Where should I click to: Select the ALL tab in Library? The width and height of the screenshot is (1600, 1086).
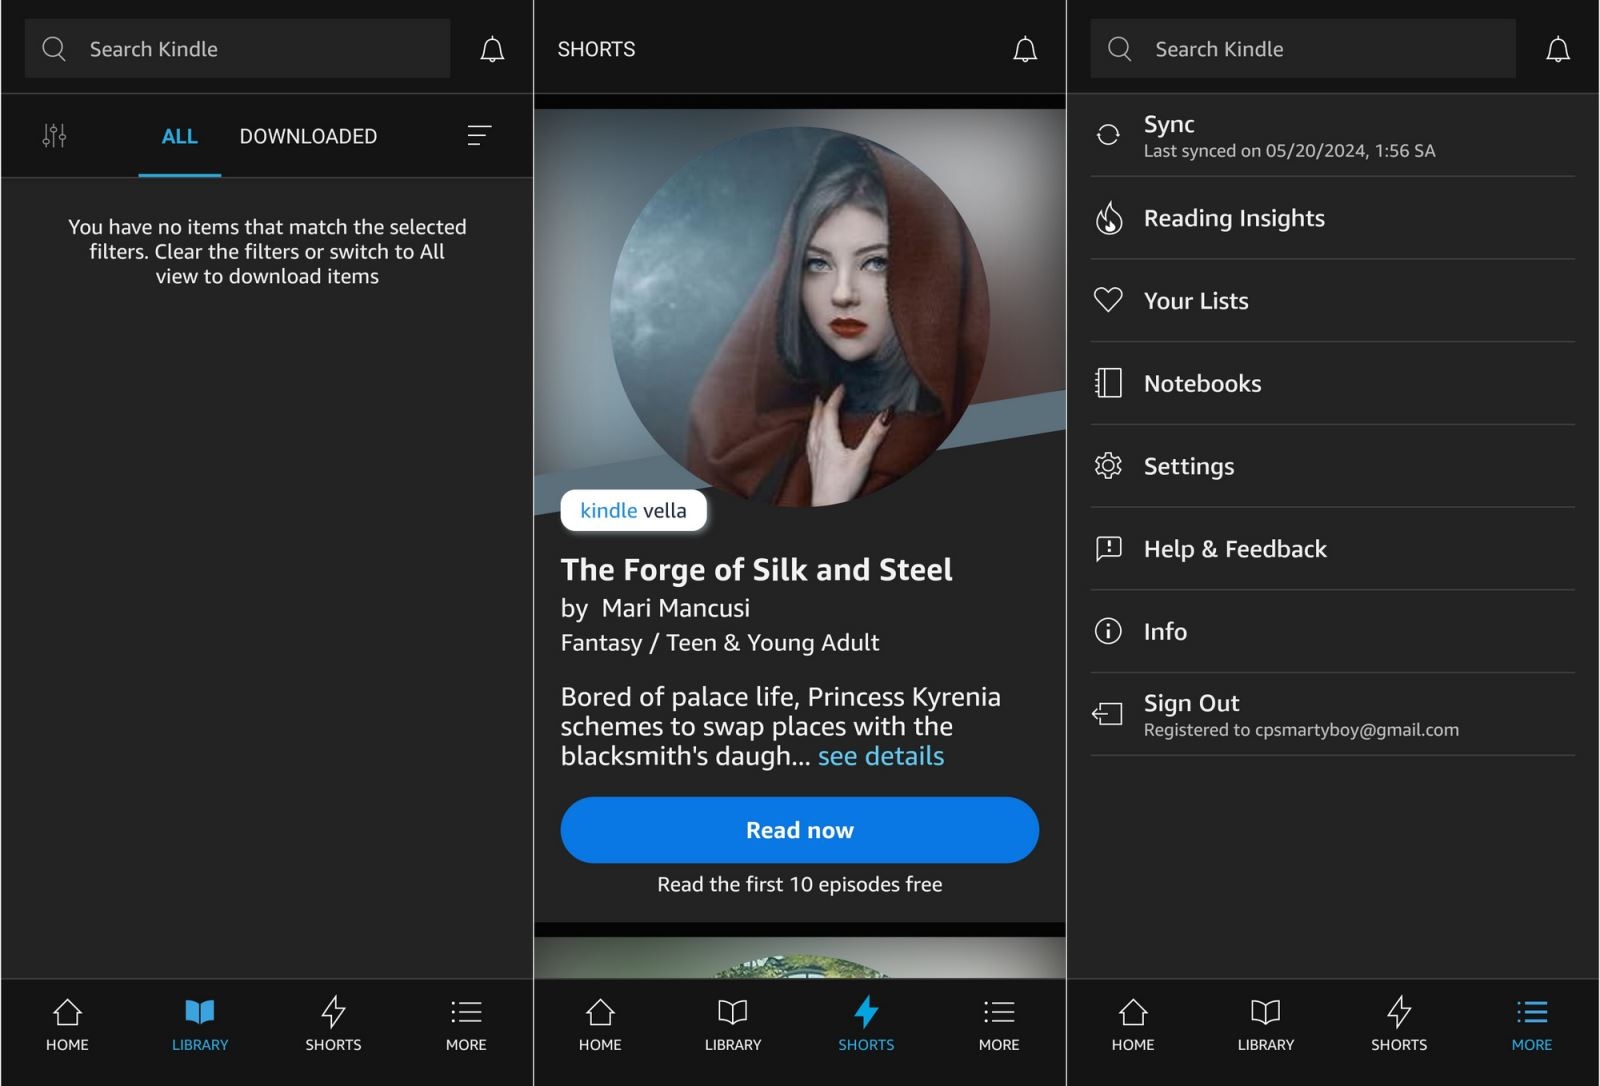[x=180, y=136]
